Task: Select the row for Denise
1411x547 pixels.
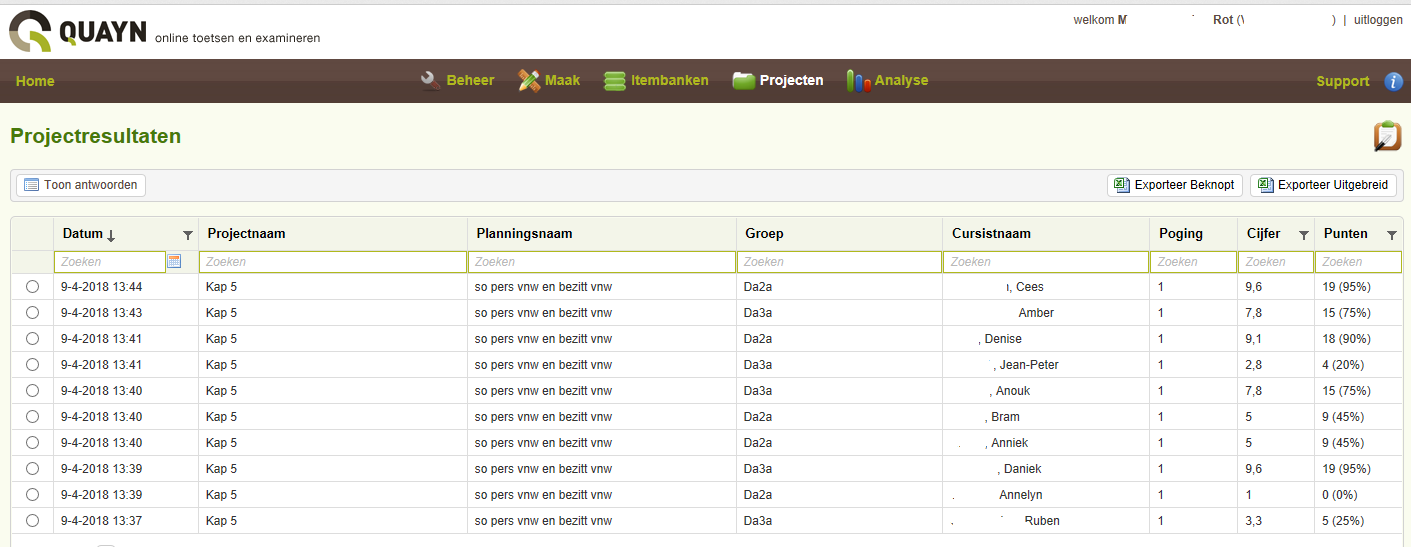Action: (x=32, y=338)
